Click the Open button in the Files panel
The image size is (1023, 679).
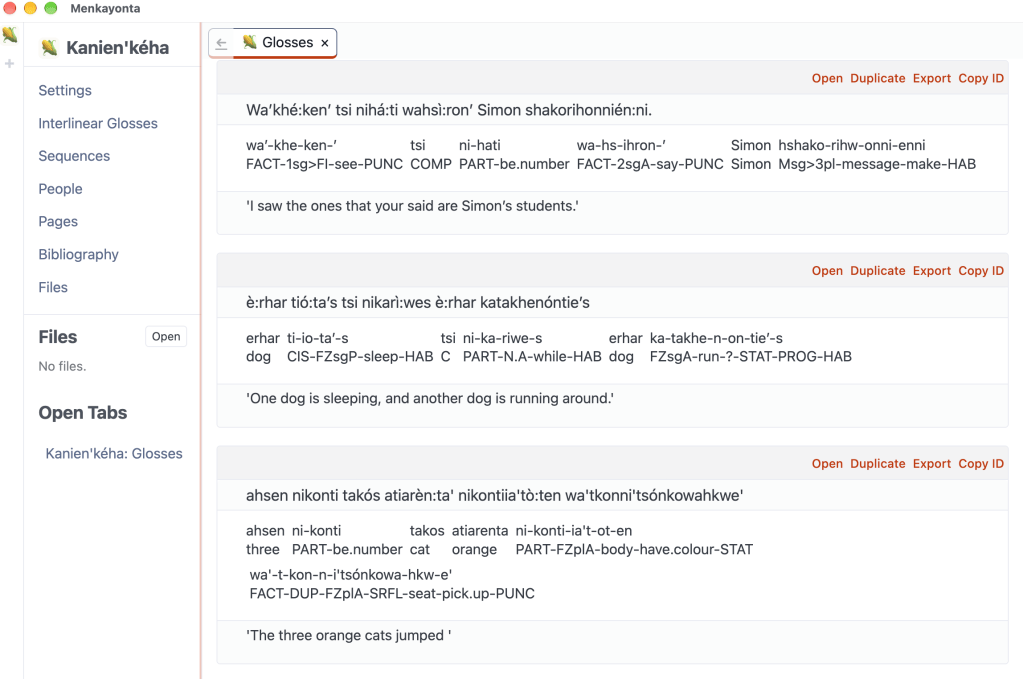click(x=166, y=337)
